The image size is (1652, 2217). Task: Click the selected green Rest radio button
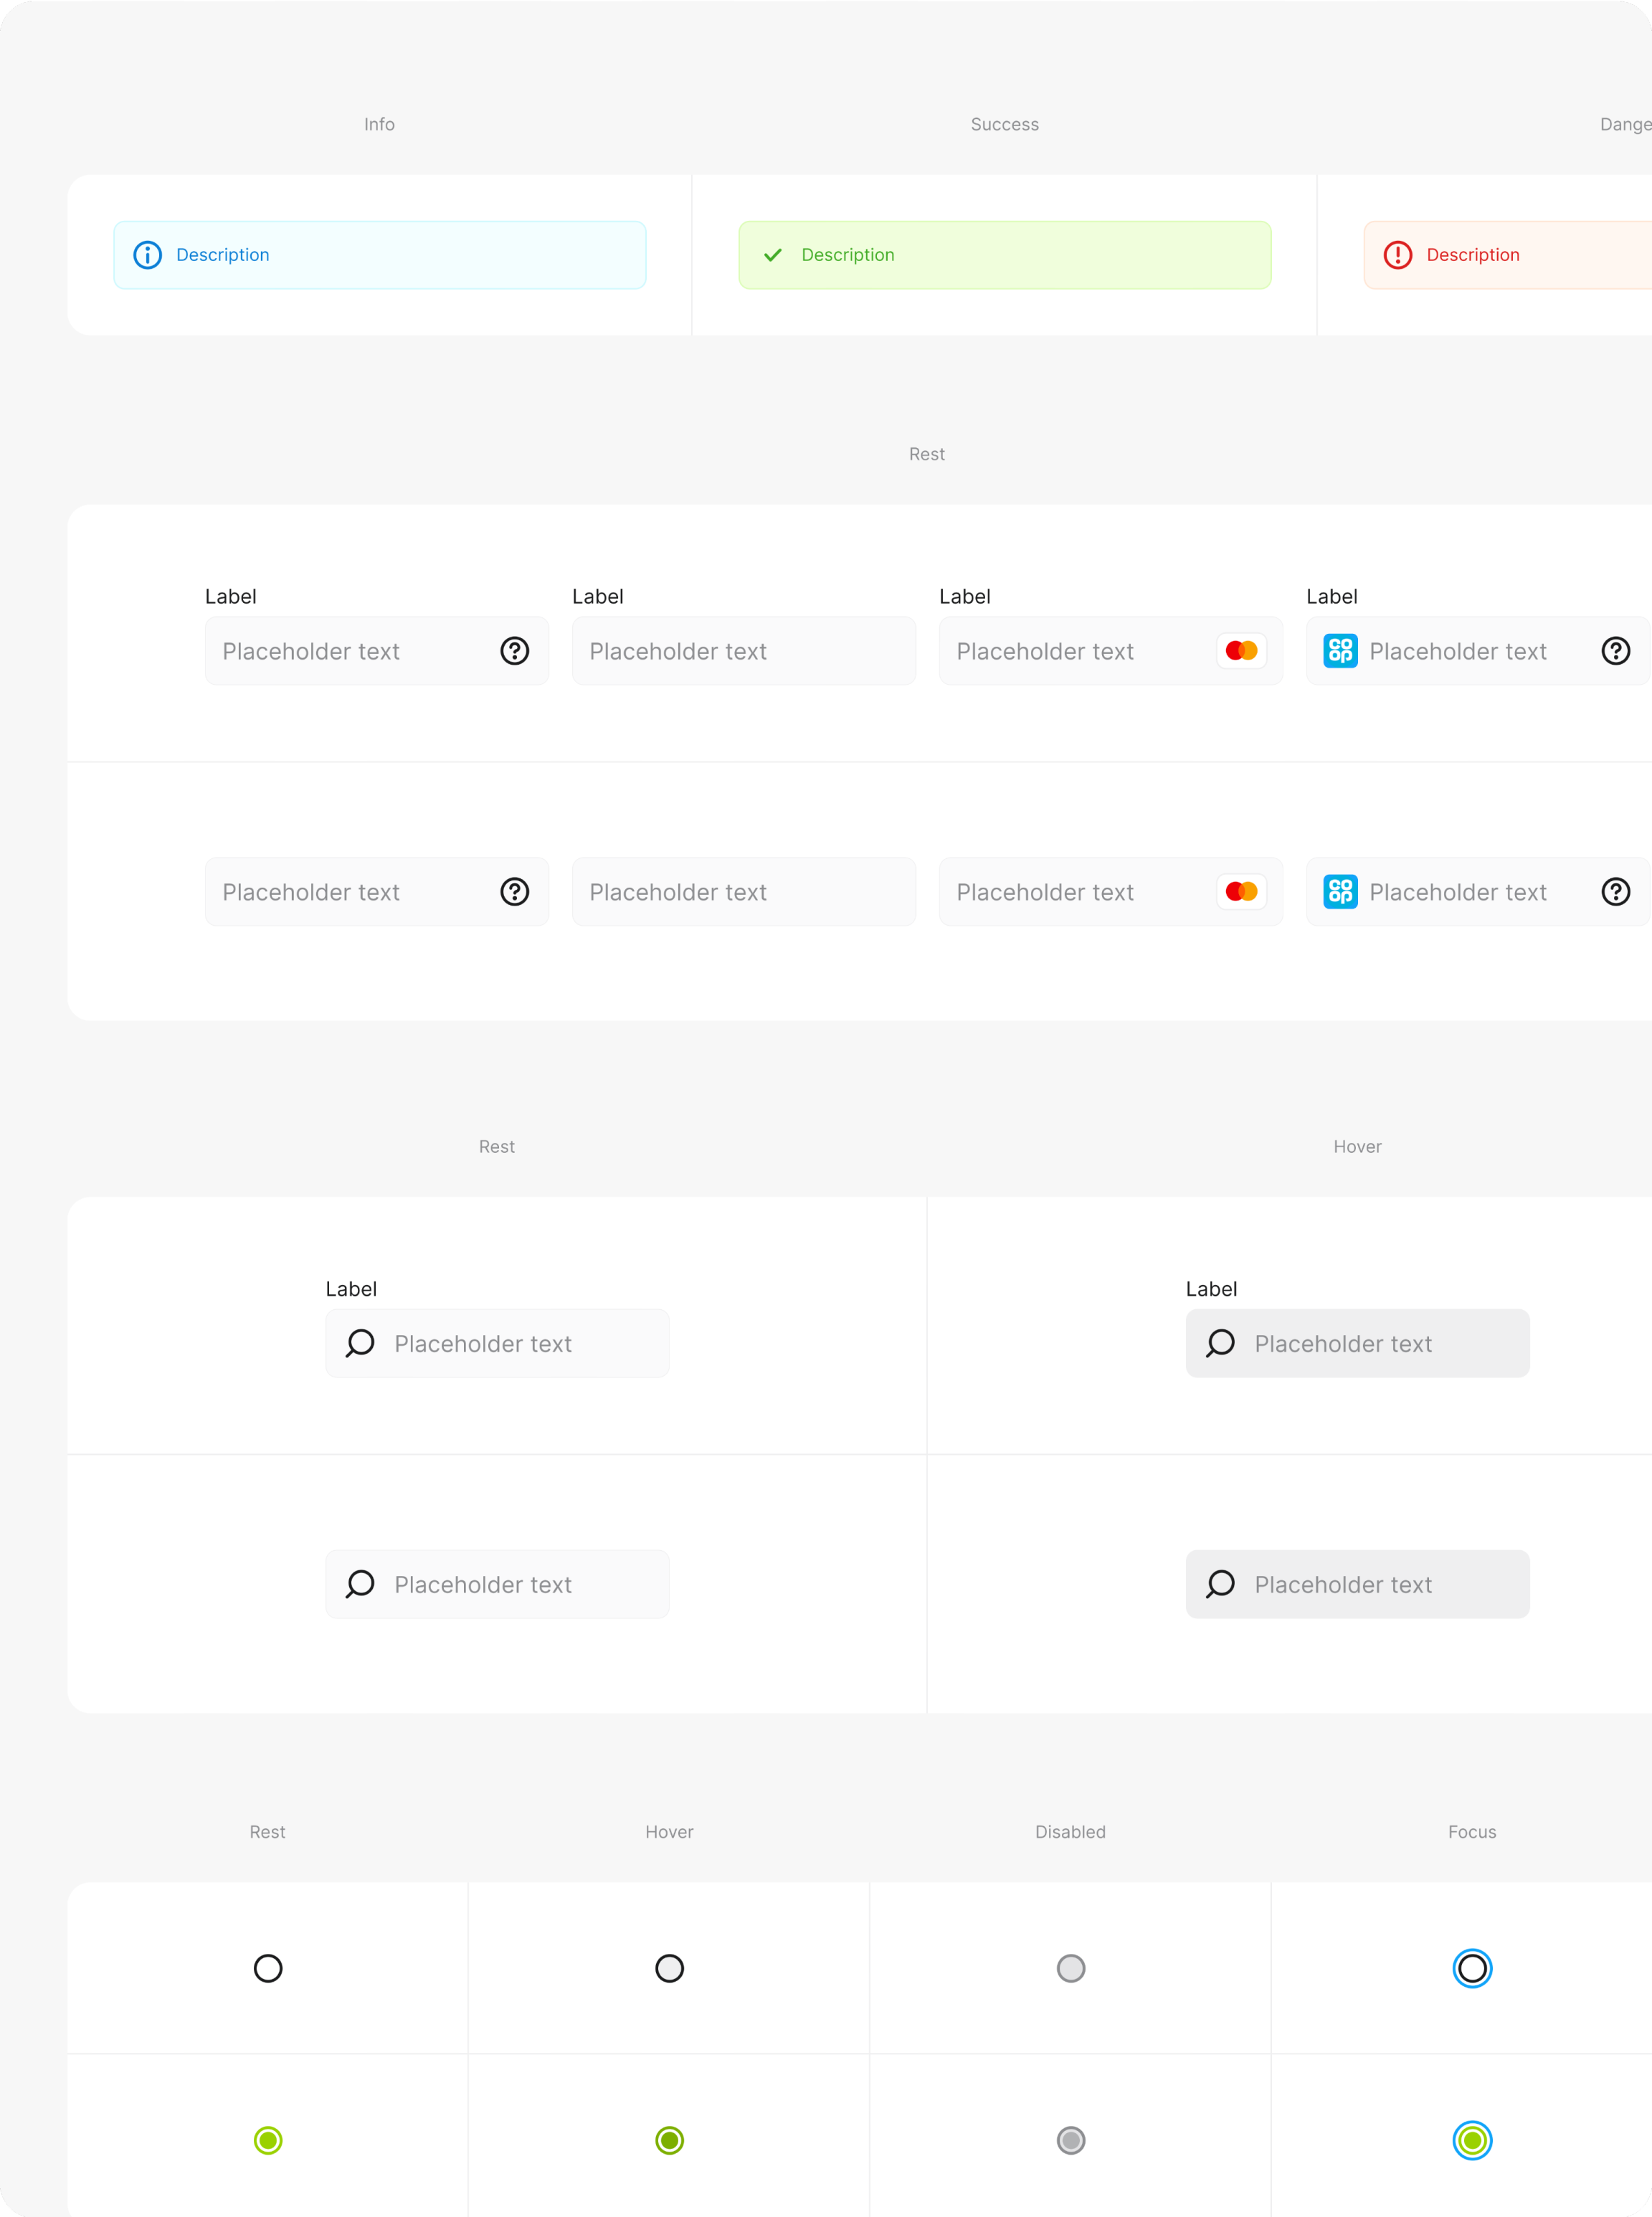click(x=268, y=2140)
